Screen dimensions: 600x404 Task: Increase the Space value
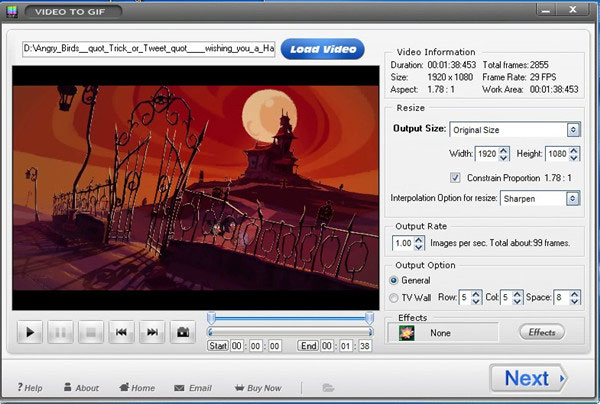pyautogui.click(x=574, y=294)
